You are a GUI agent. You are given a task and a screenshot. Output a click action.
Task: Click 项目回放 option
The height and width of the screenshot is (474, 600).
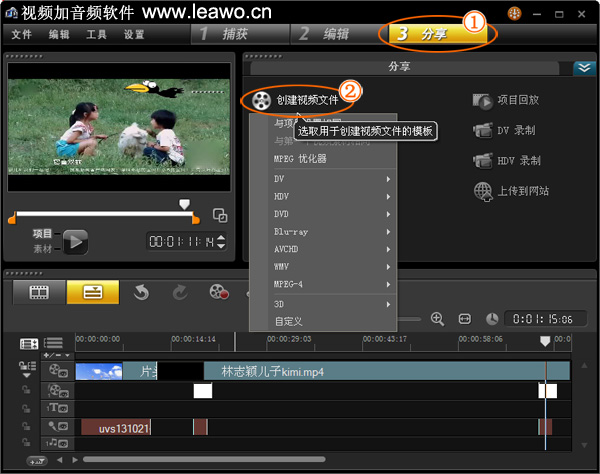click(x=506, y=101)
